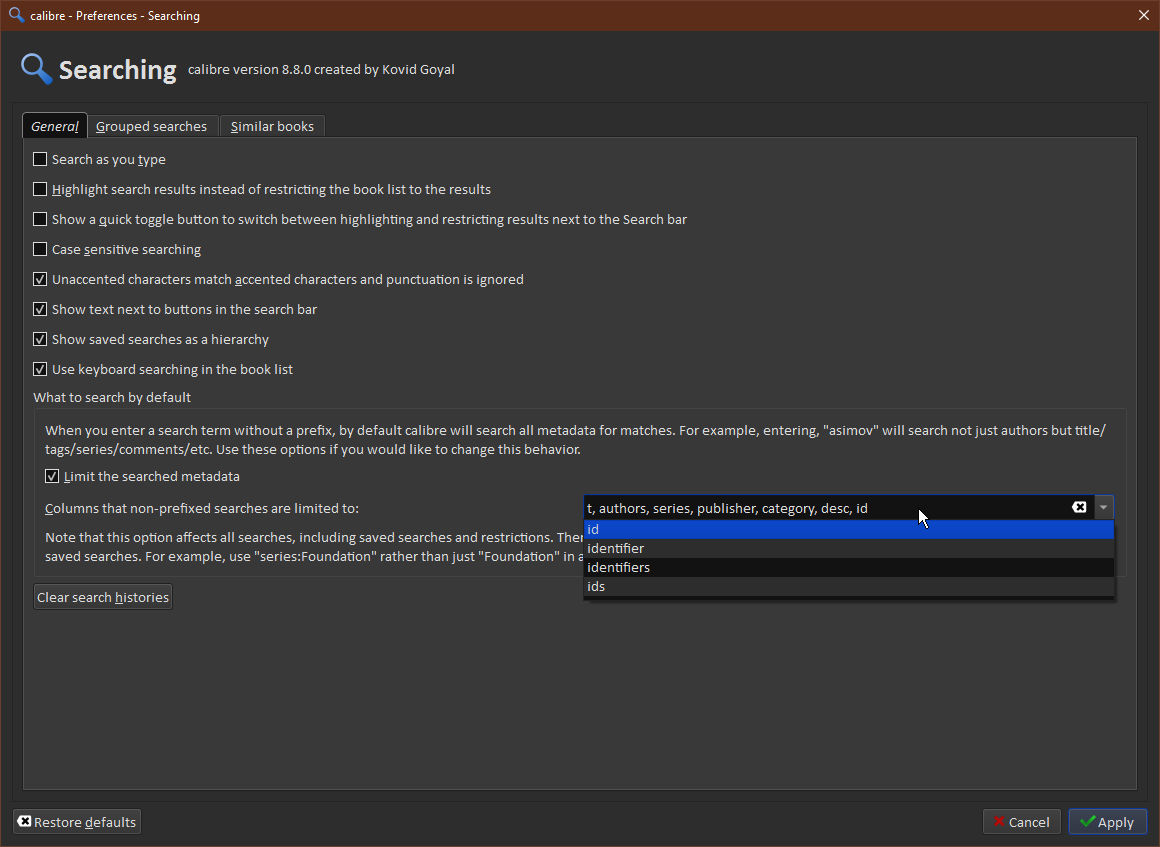Click the calibre version 8.8.0 text

point(321,70)
